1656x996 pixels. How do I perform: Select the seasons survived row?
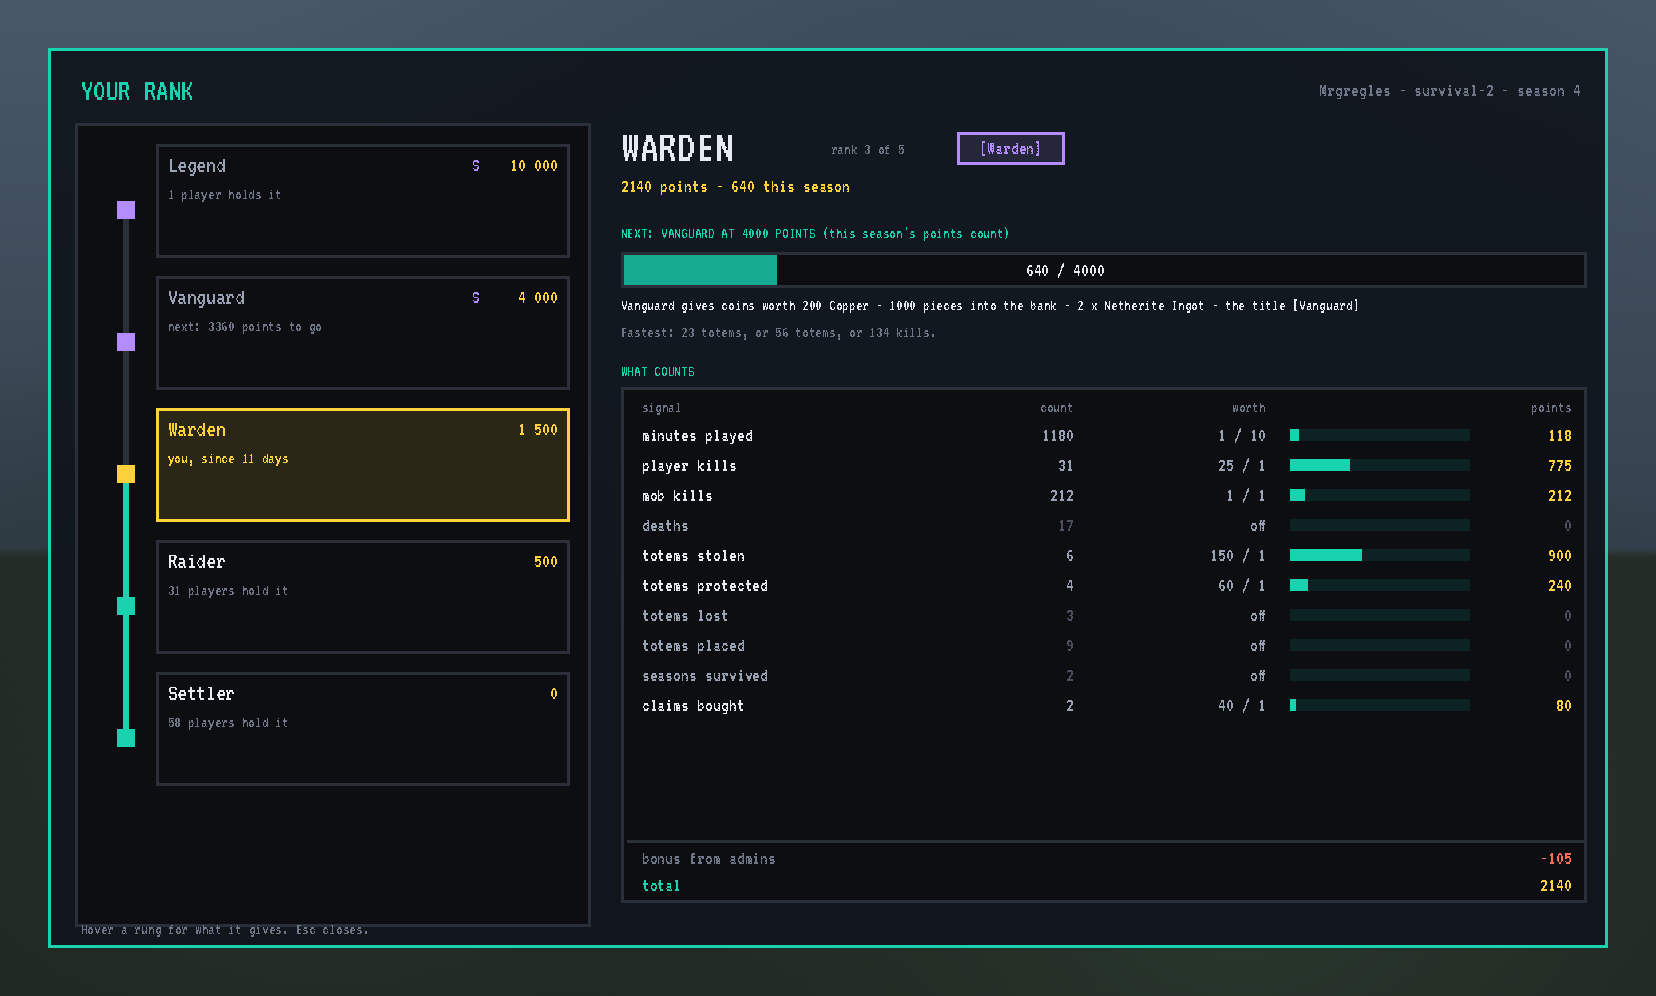coord(1104,676)
